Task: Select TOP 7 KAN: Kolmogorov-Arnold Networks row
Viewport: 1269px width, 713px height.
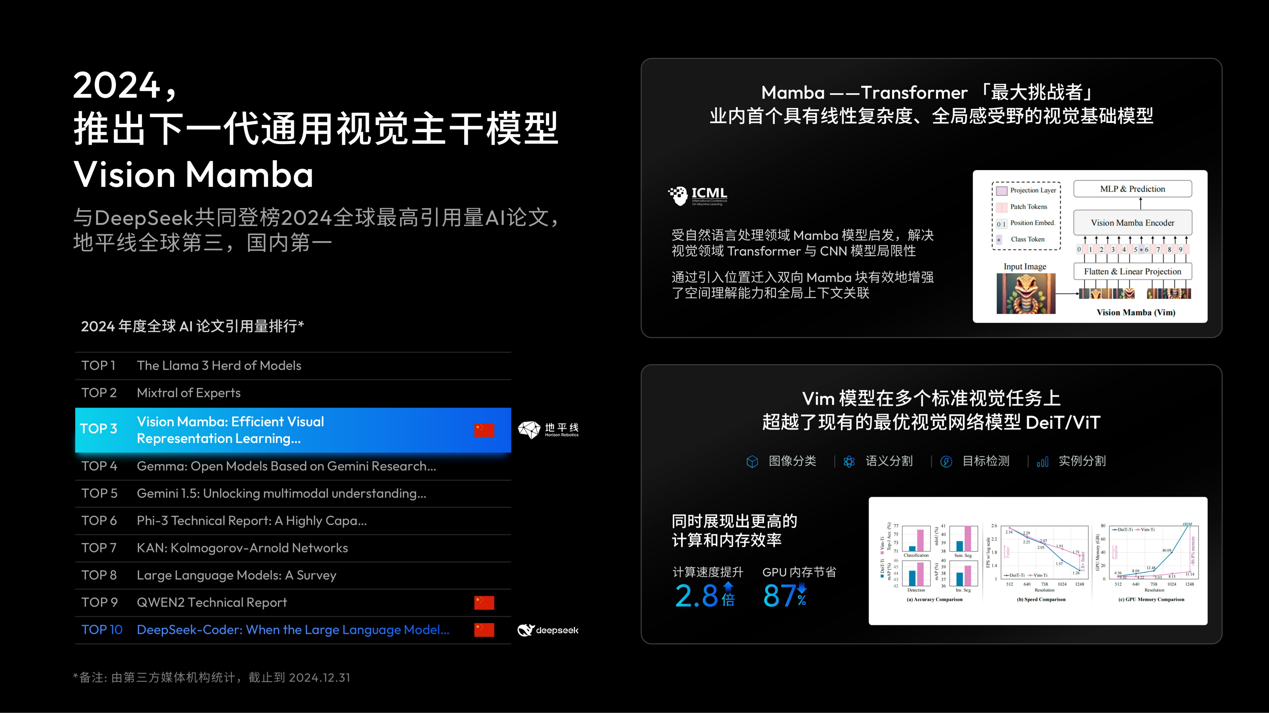Action: click(293, 548)
